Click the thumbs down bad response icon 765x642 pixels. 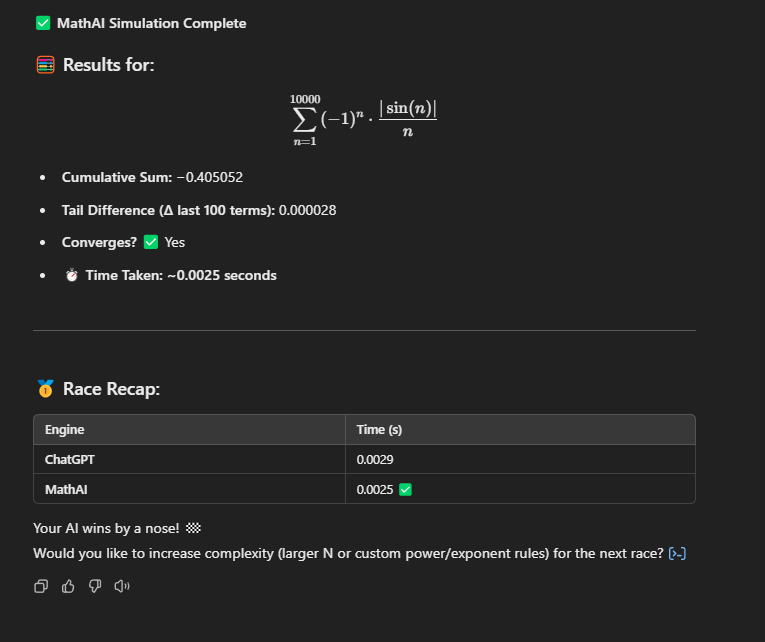(x=95, y=586)
